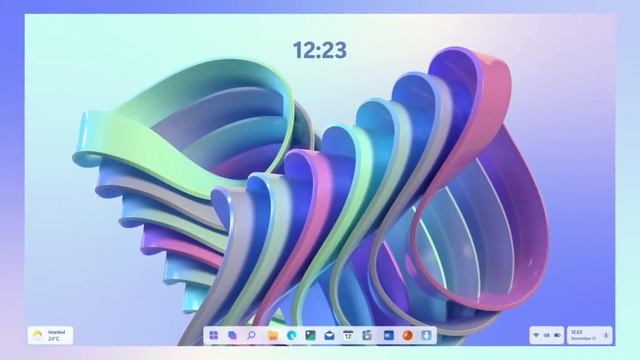Open the gray media player icon
This screenshot has height=360, width=640.
pyautogui.click(x=367, y=336)
